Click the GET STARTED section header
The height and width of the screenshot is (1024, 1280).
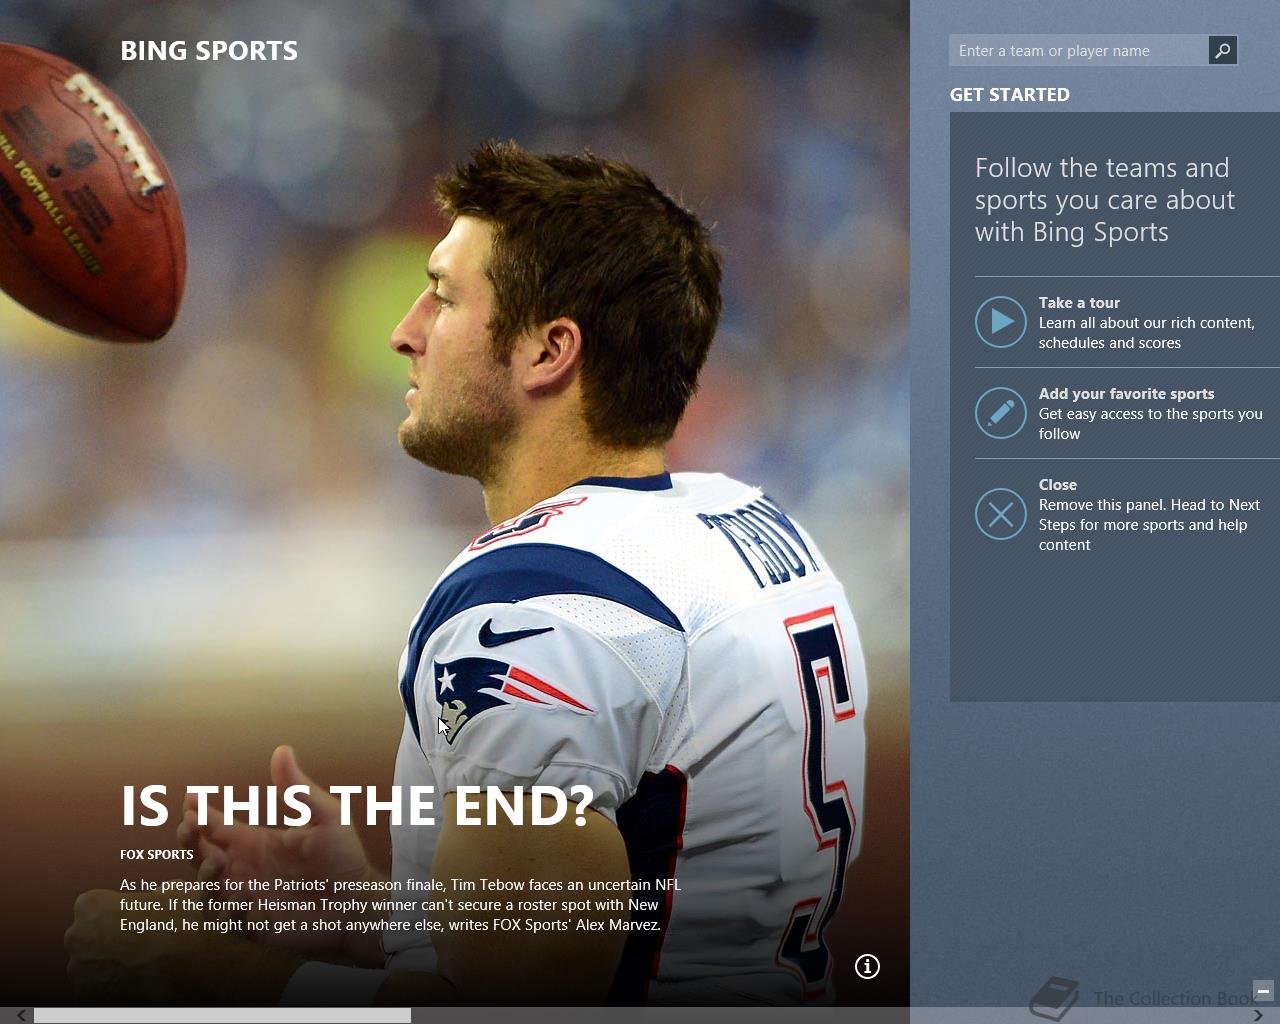[x=1010, y=94]
